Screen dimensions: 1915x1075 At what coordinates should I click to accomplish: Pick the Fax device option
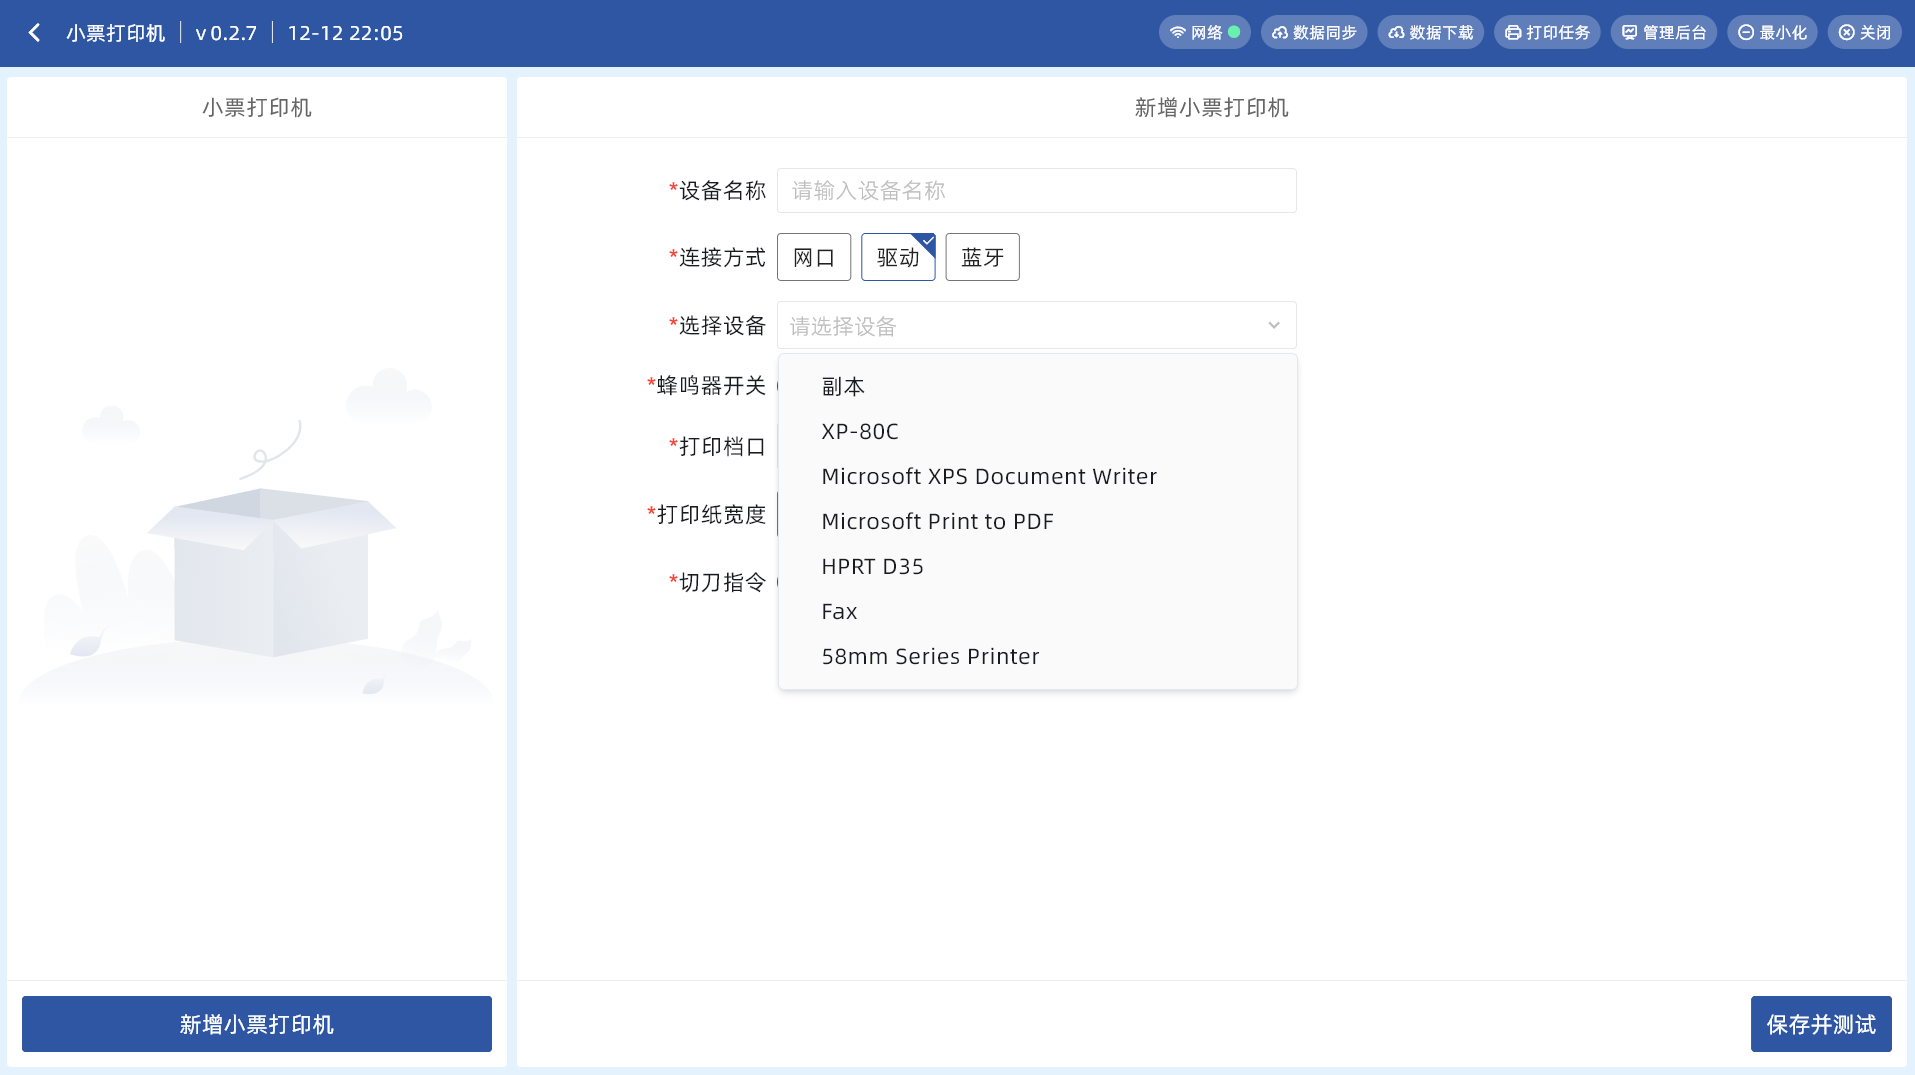coord(839,612)
